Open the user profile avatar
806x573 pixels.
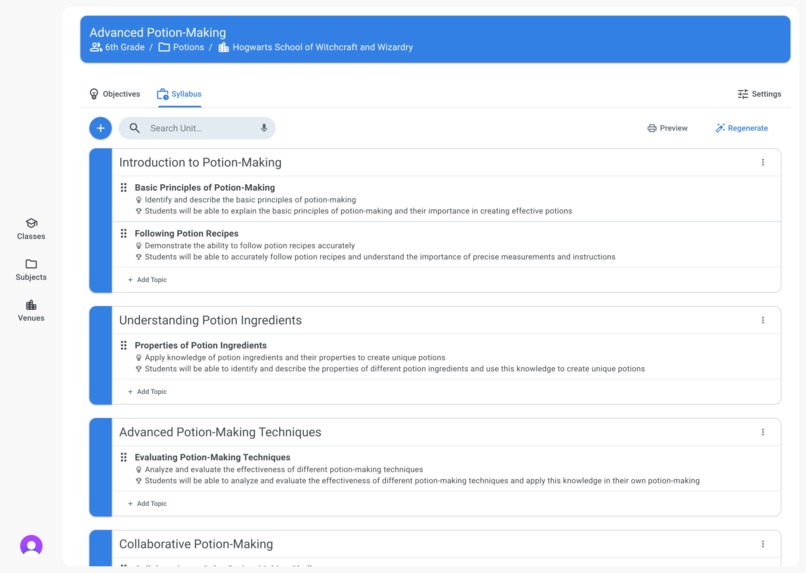pos(31,545)
